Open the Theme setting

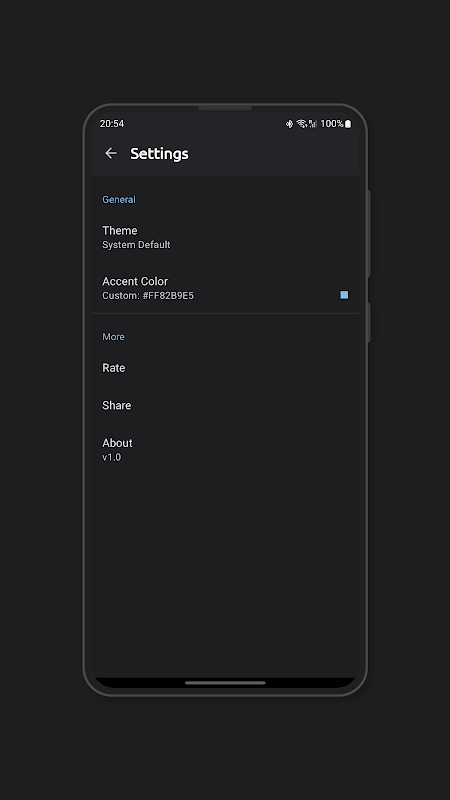tap(225, 237)
